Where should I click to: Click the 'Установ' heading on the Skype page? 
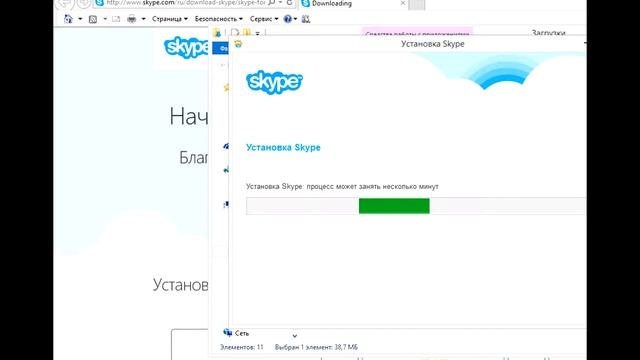(180, 284)
